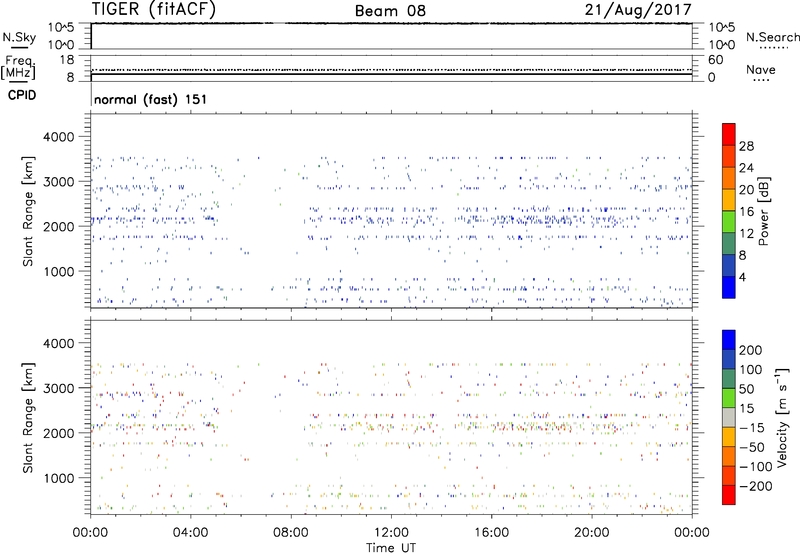Click the TIGER (fitACF) title text

click(x=154, y=9)
